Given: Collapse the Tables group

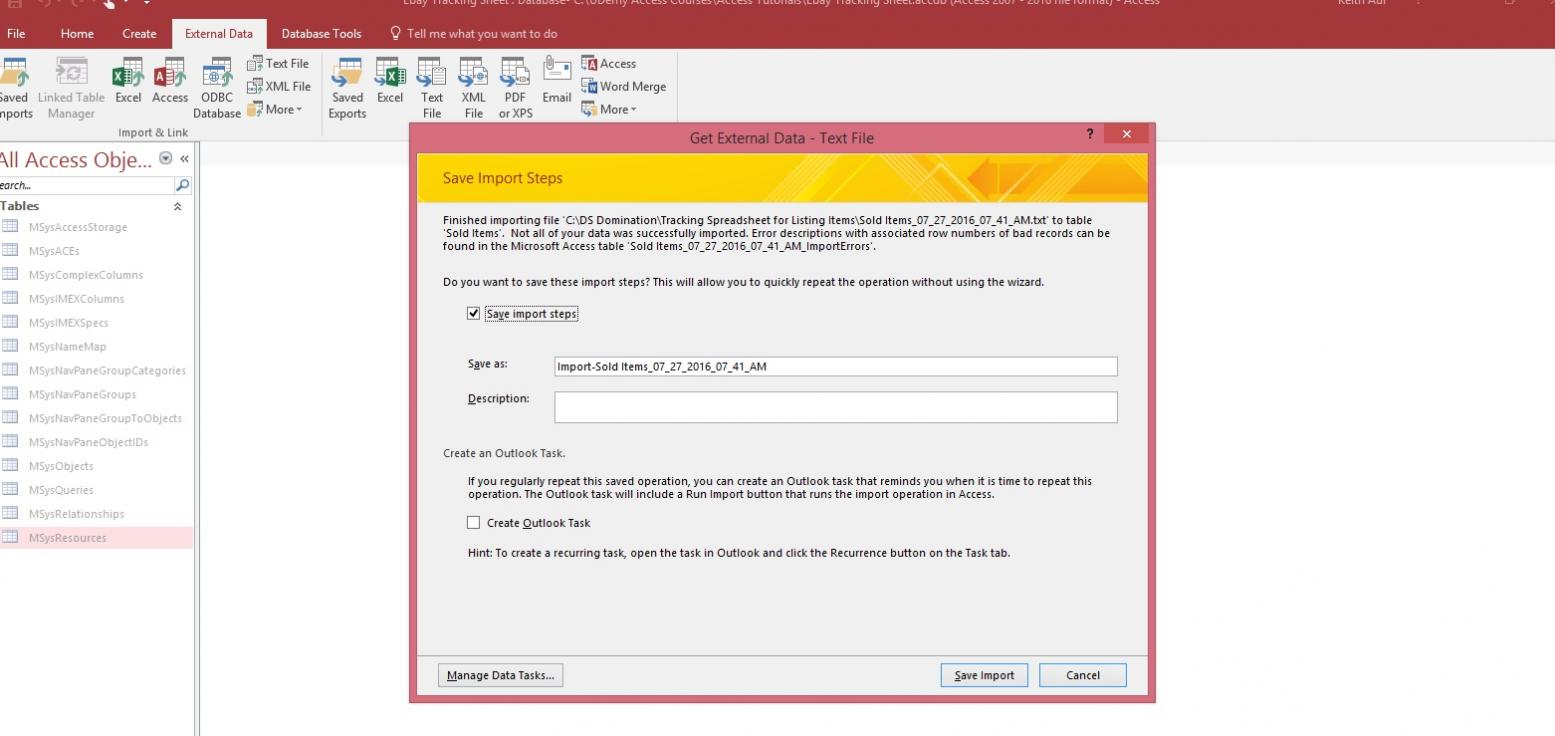Looking at the screenshot, I should pyautogui.click(x=178, y=206).
